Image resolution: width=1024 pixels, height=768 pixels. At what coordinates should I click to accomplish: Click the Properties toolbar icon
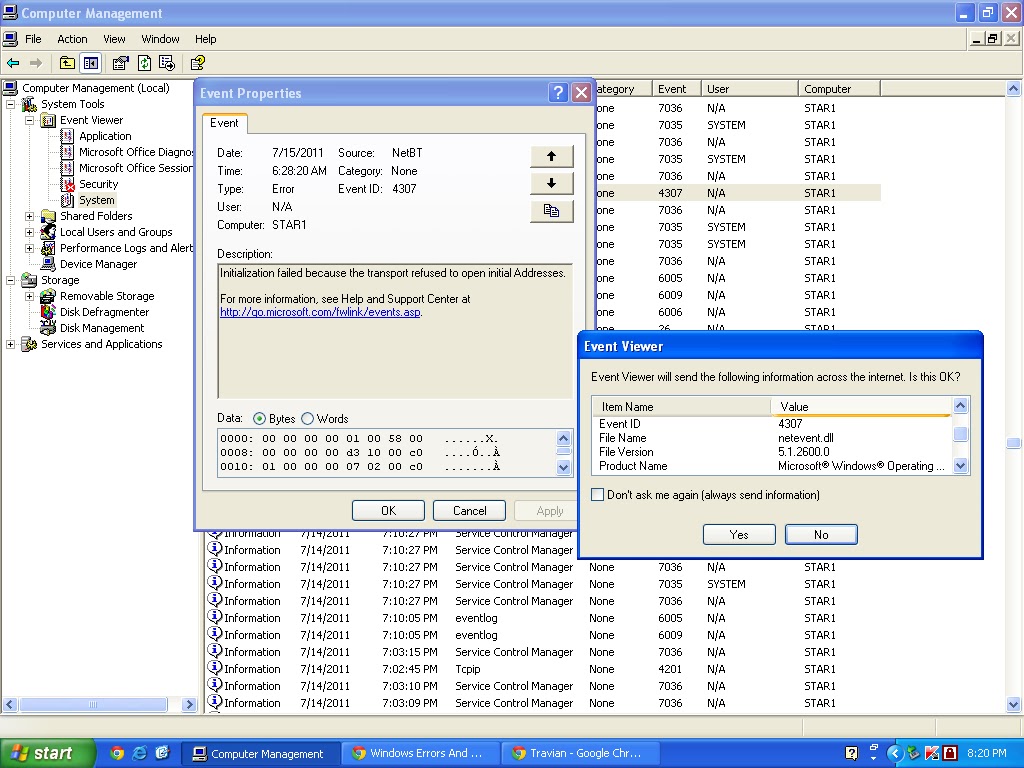[x=121, y=63]
